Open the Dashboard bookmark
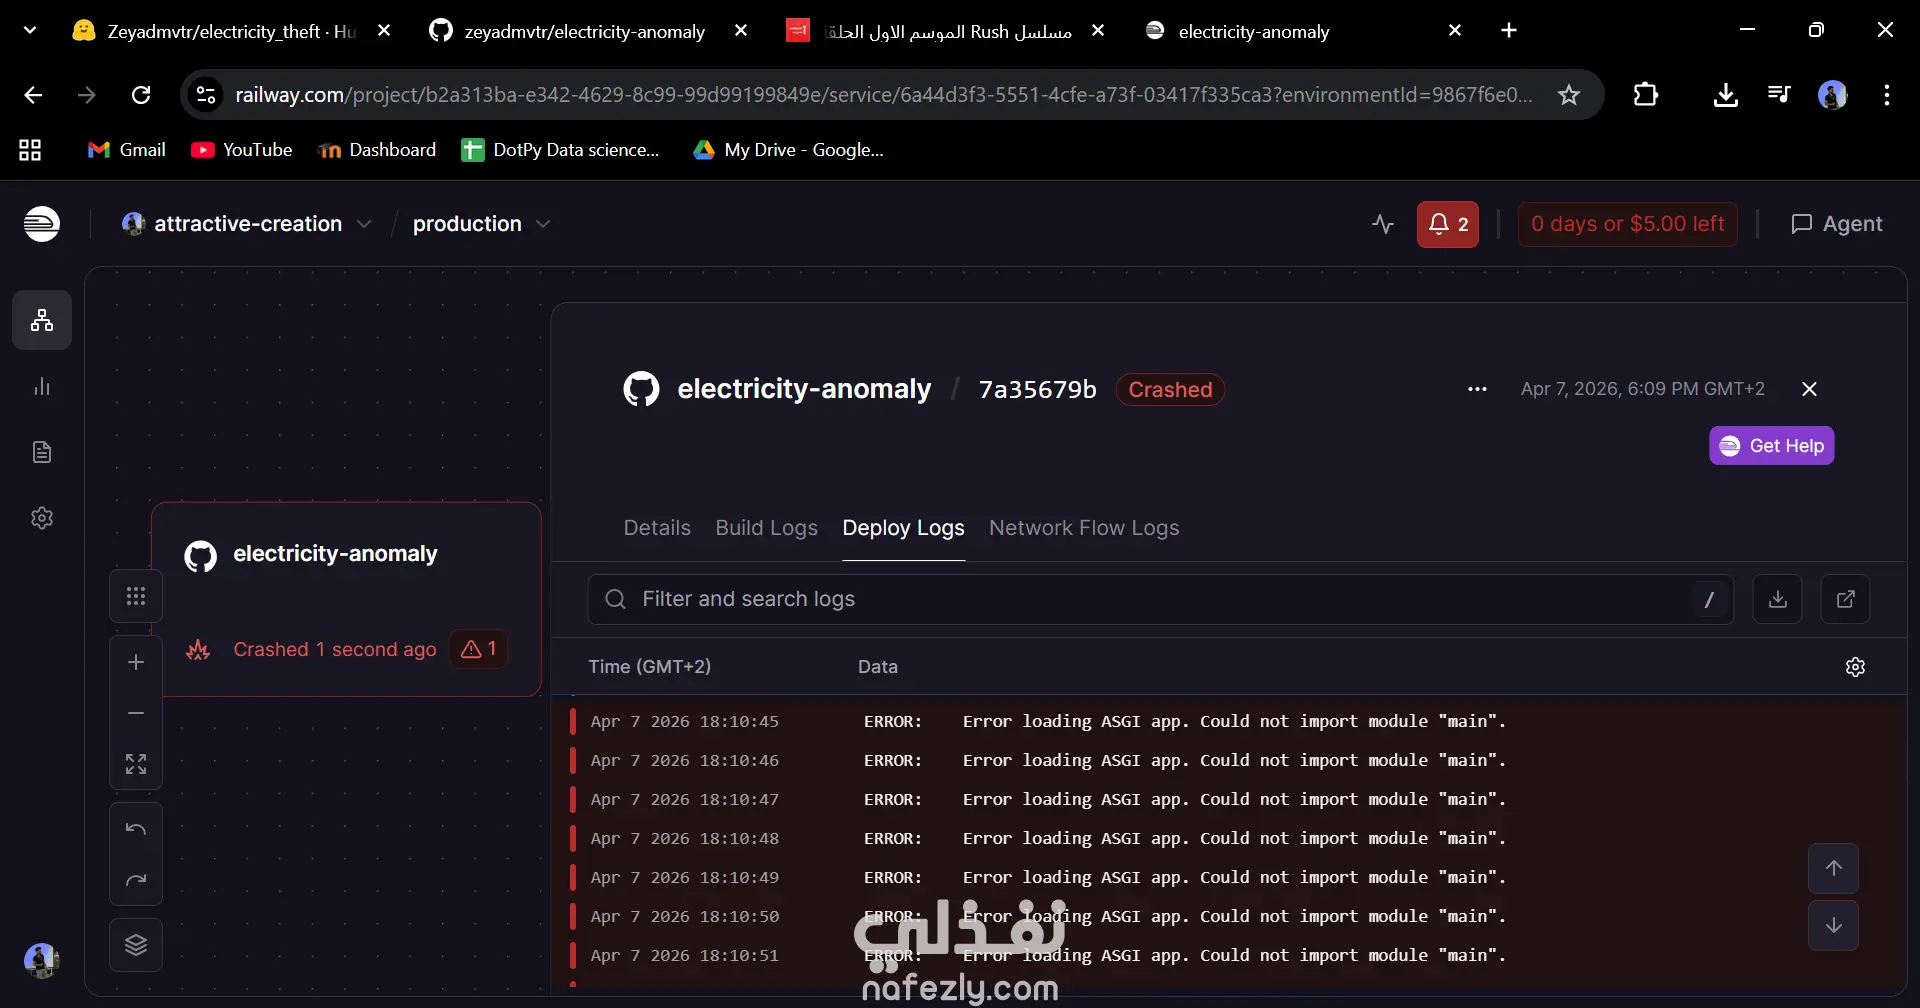Screen dimensions: 1920x1008 377,150
